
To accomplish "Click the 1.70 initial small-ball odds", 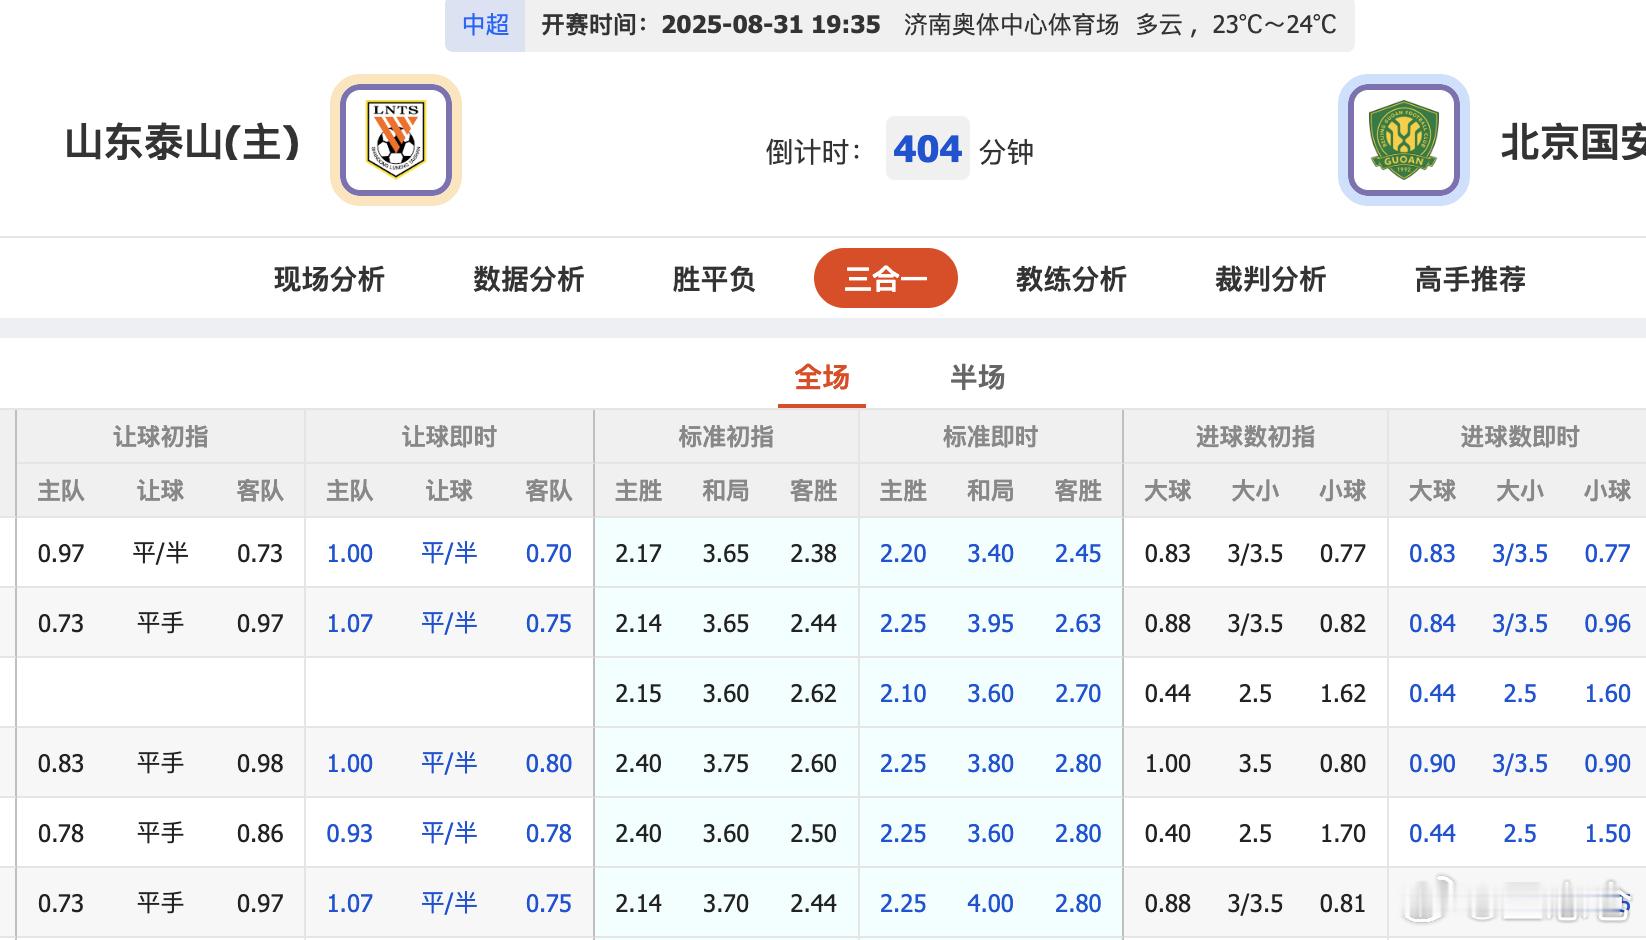I will (x=1342, y=833).
